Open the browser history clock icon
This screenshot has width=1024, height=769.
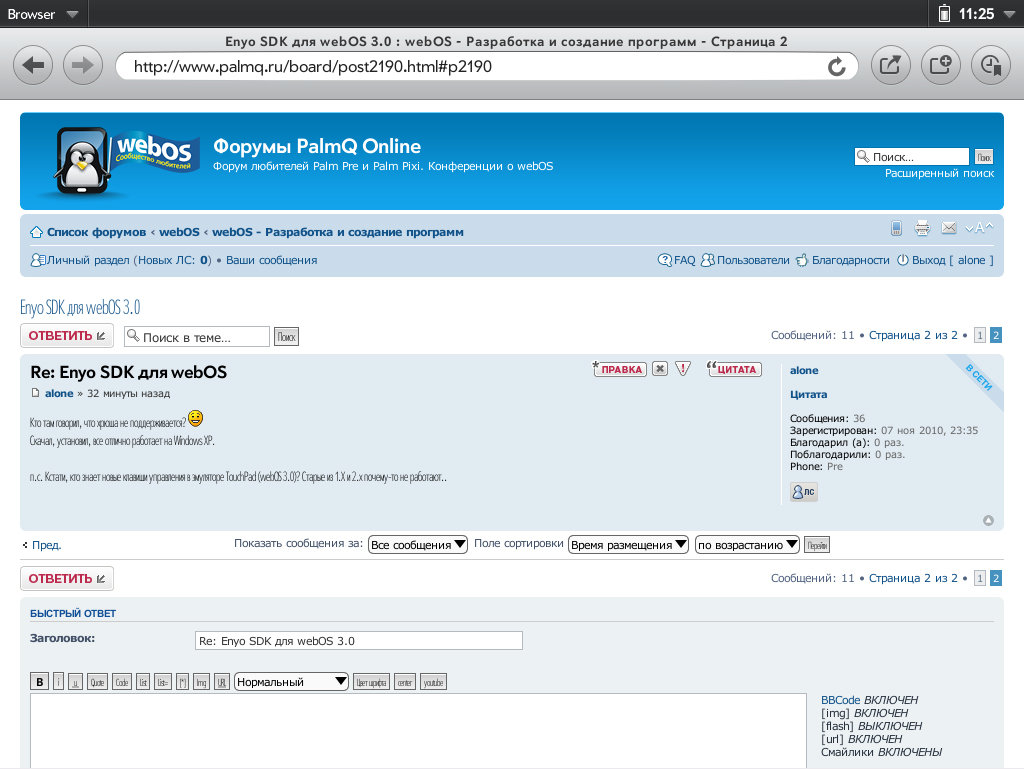click(x=990, y=66)
